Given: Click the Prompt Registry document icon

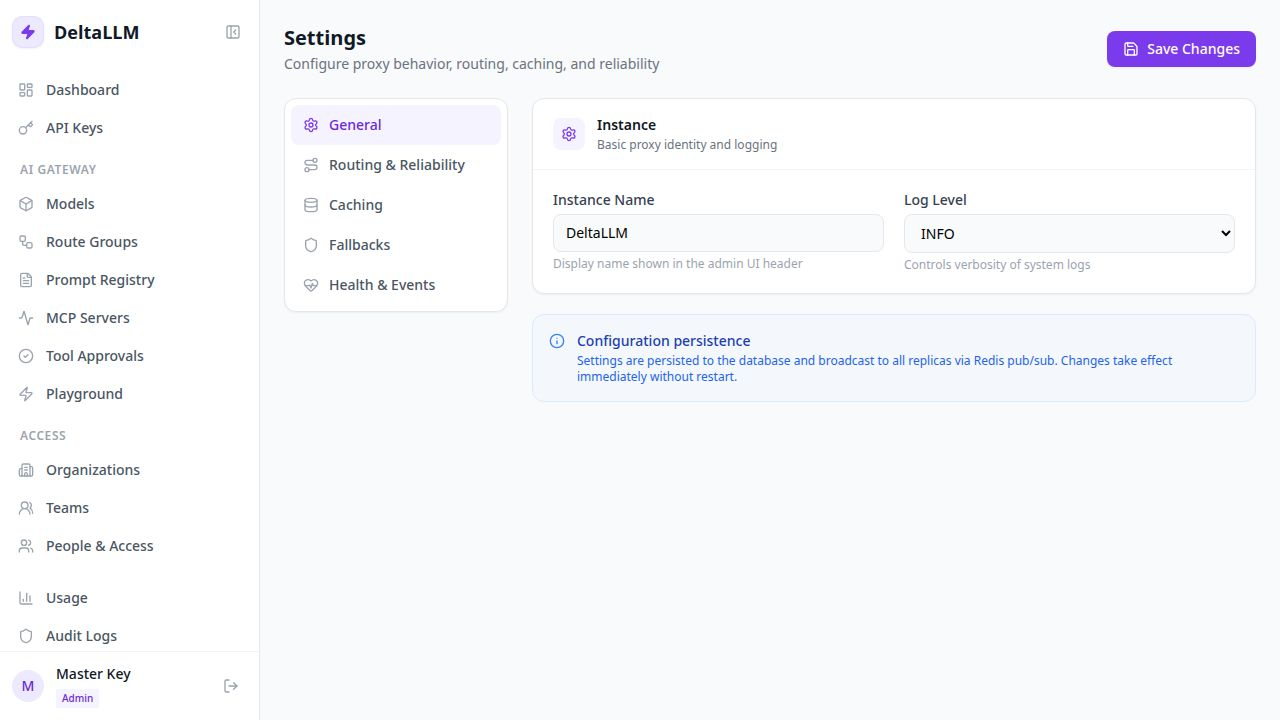Looking at the screenshot, I should [x=26, y=280].
